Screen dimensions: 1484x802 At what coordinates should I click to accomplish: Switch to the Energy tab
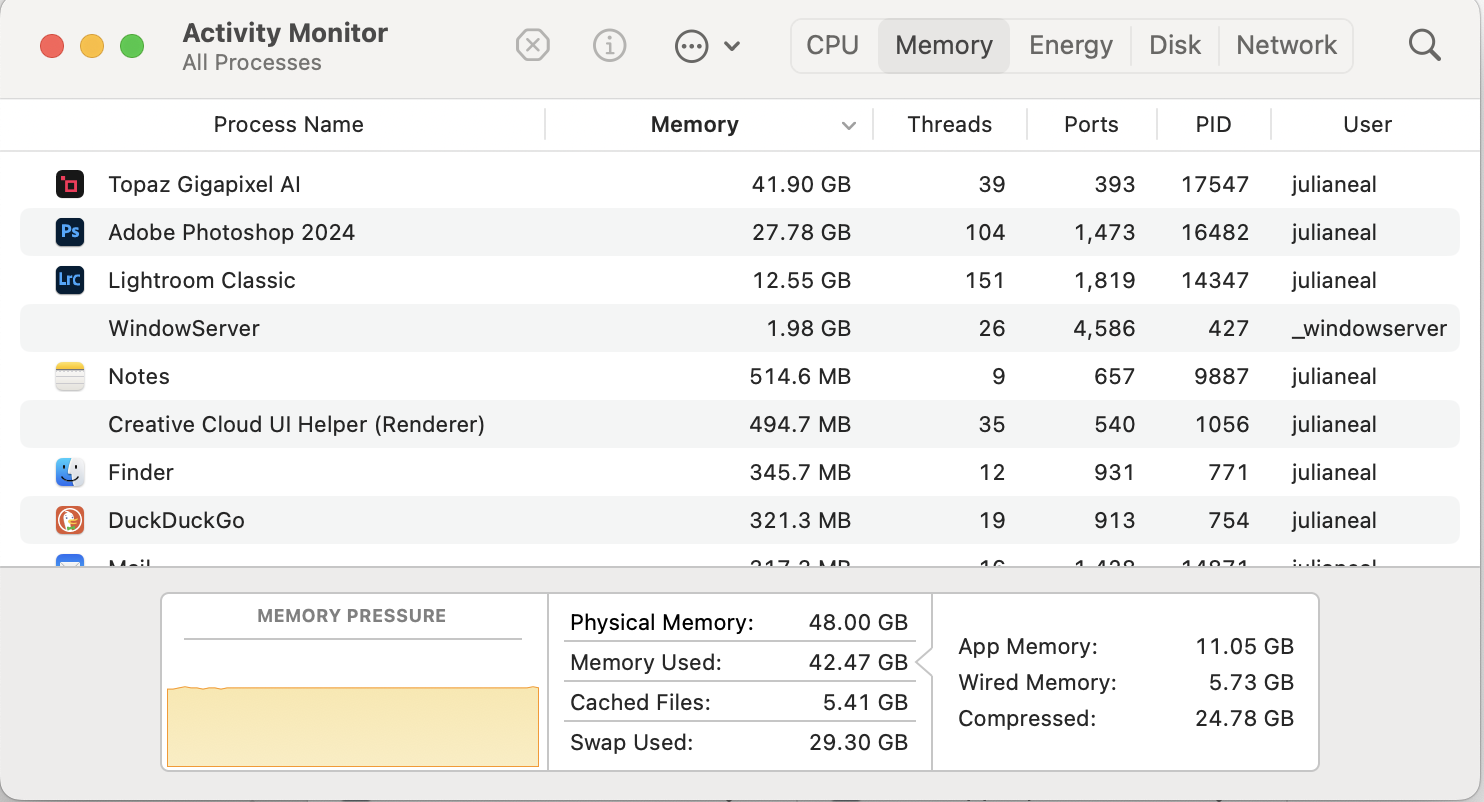(x=1070, y=45)
